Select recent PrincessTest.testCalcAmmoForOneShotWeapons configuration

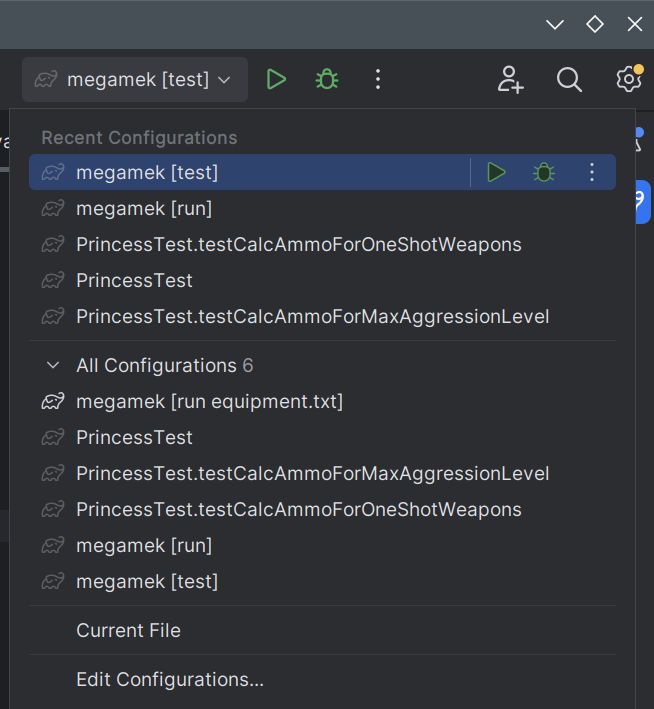pyautogui.click(x=298, y=244)
